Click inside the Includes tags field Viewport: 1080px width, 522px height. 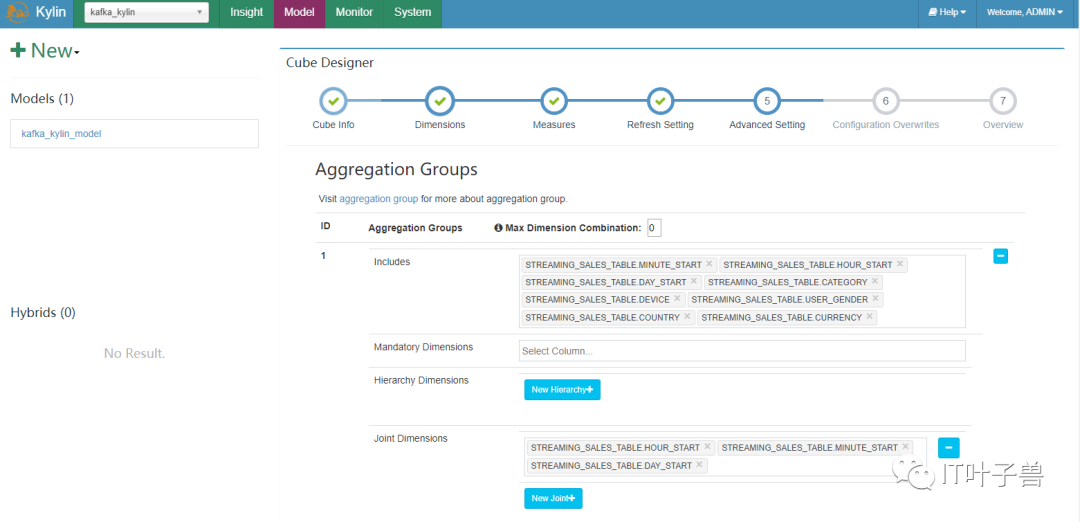[742, 291]
